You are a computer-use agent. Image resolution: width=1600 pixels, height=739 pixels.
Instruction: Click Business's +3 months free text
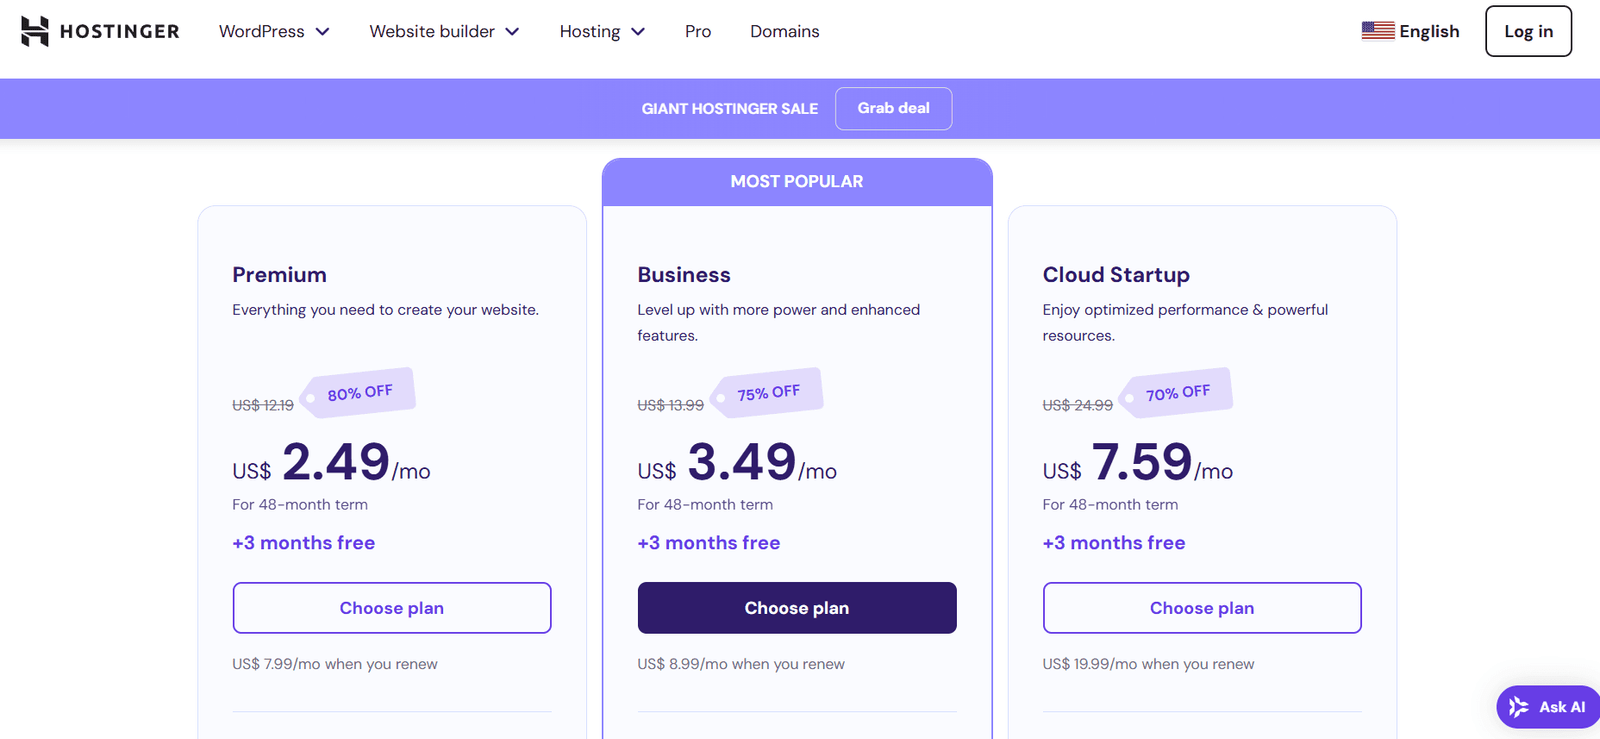click(x=709, y=543)
